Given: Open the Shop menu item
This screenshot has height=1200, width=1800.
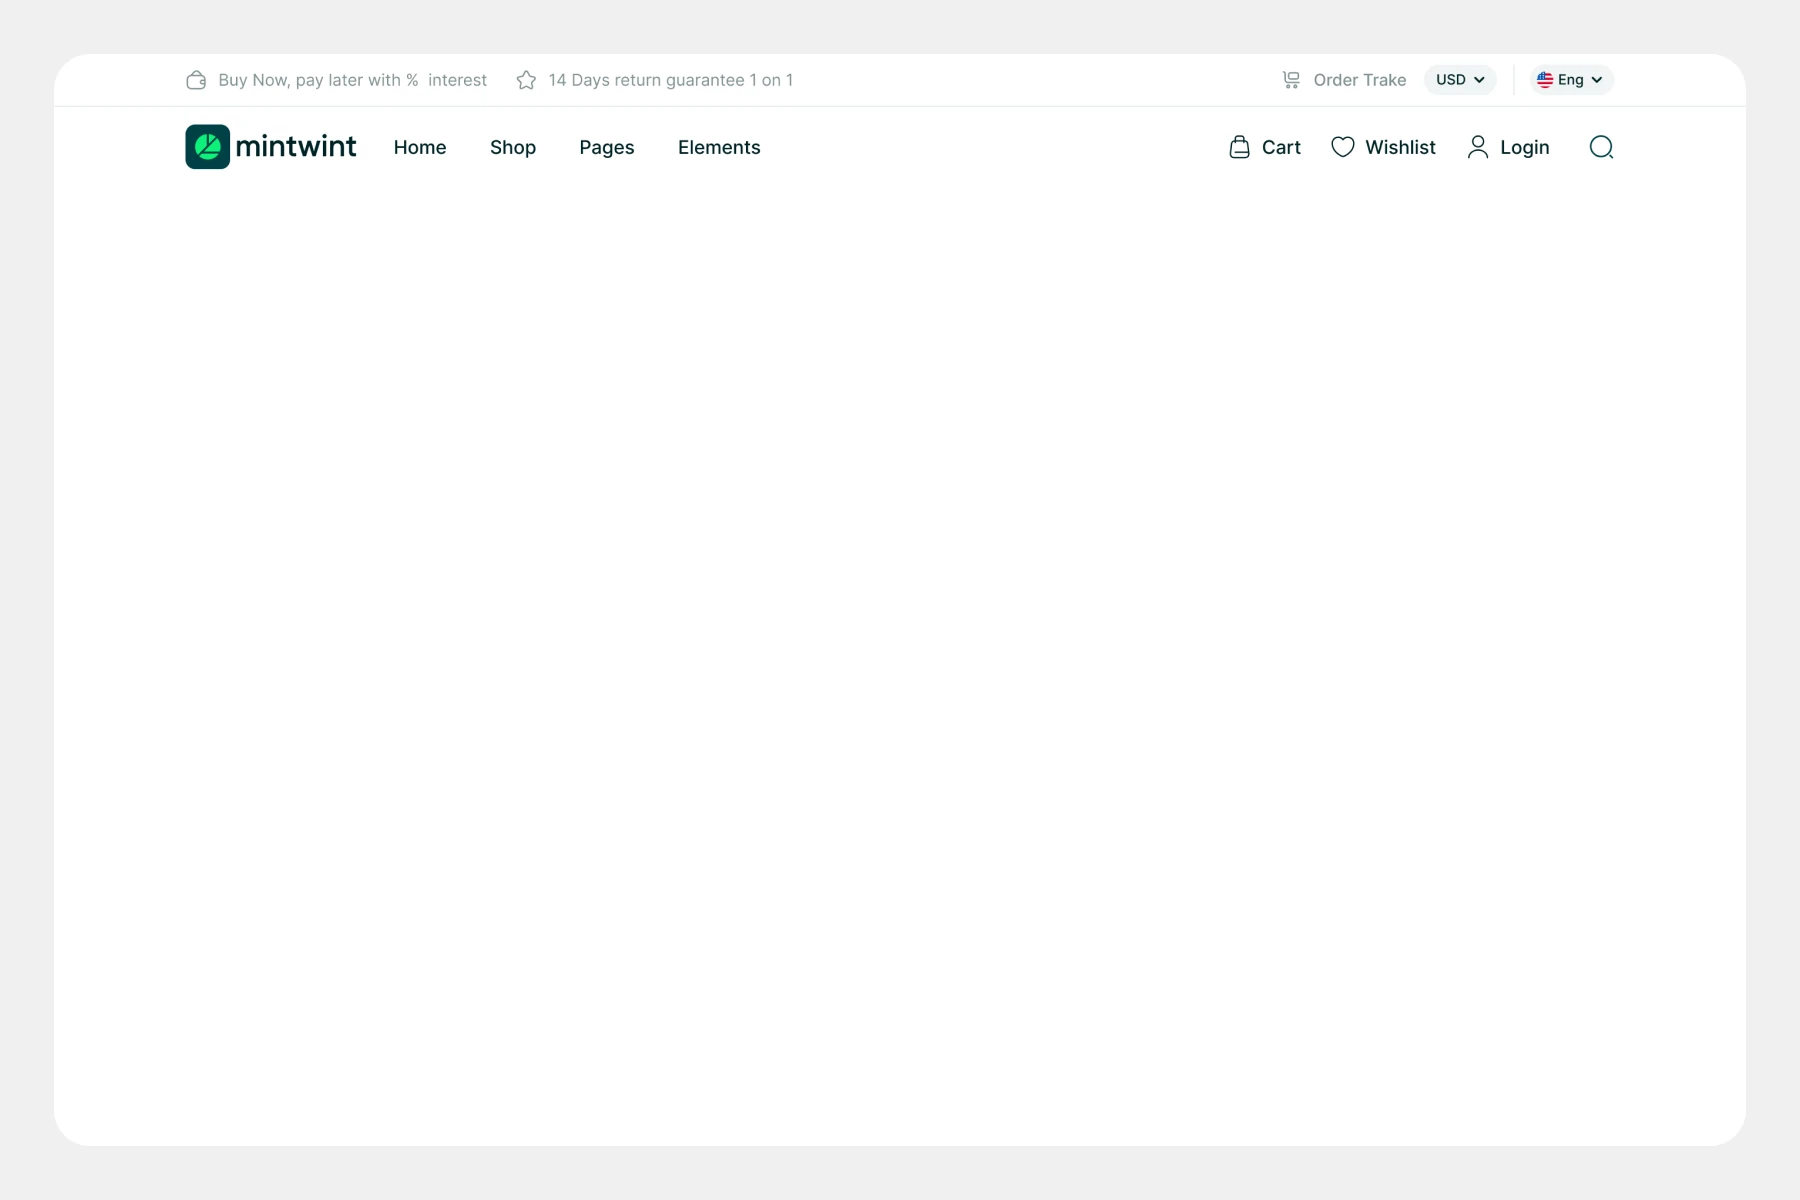Looking at the screenshot, I should [x=513, y=147].
